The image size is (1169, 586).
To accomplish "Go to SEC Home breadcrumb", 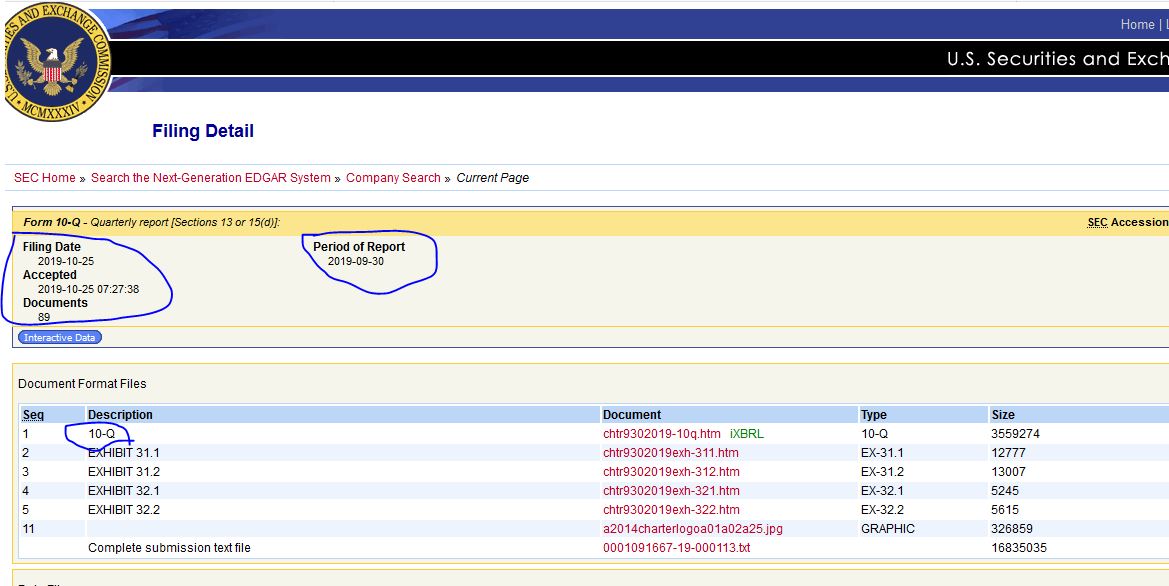I will (x=44, y=178).
